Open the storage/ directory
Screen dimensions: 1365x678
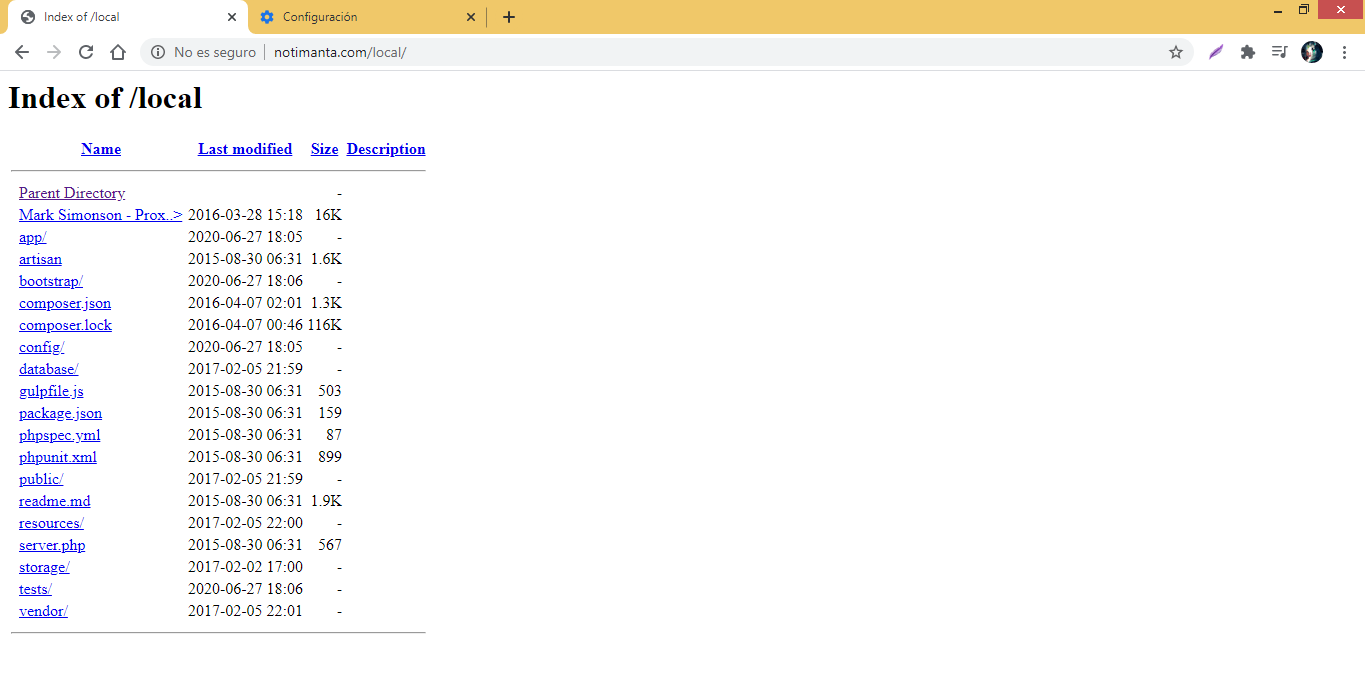pyautogui.click(x=44, y=567)
